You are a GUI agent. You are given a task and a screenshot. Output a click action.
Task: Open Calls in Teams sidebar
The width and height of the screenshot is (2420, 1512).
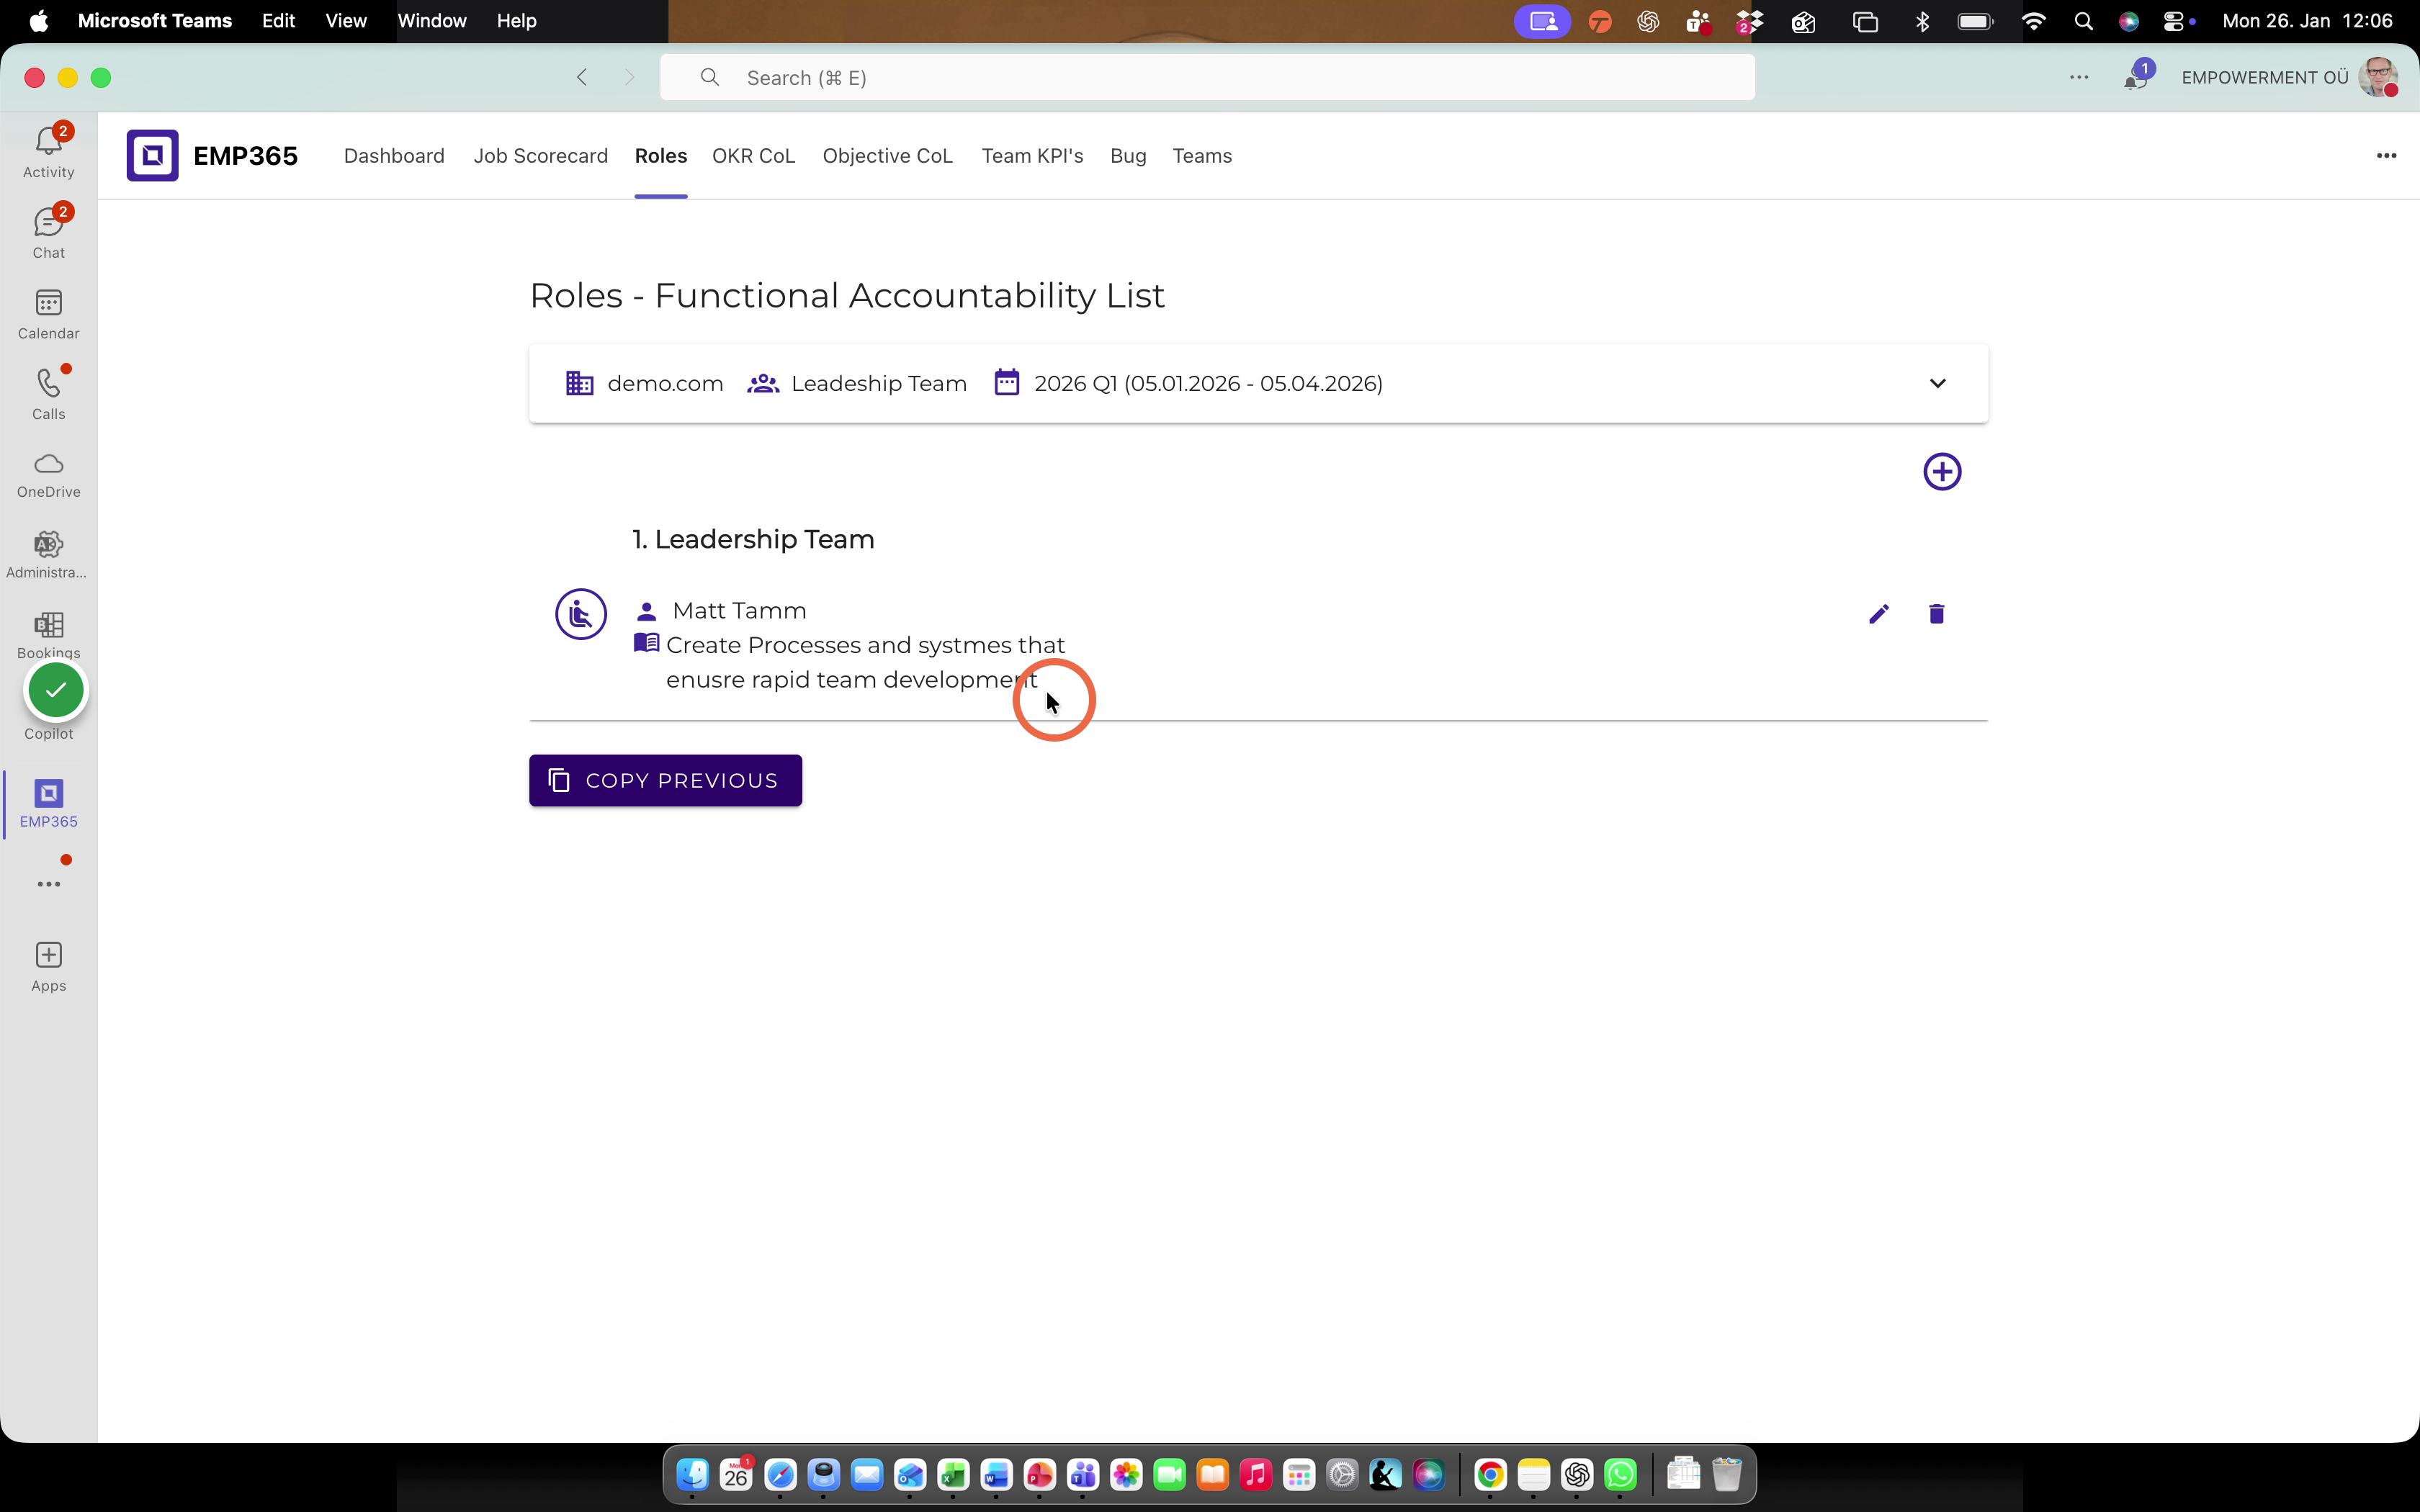pos(48,394)
